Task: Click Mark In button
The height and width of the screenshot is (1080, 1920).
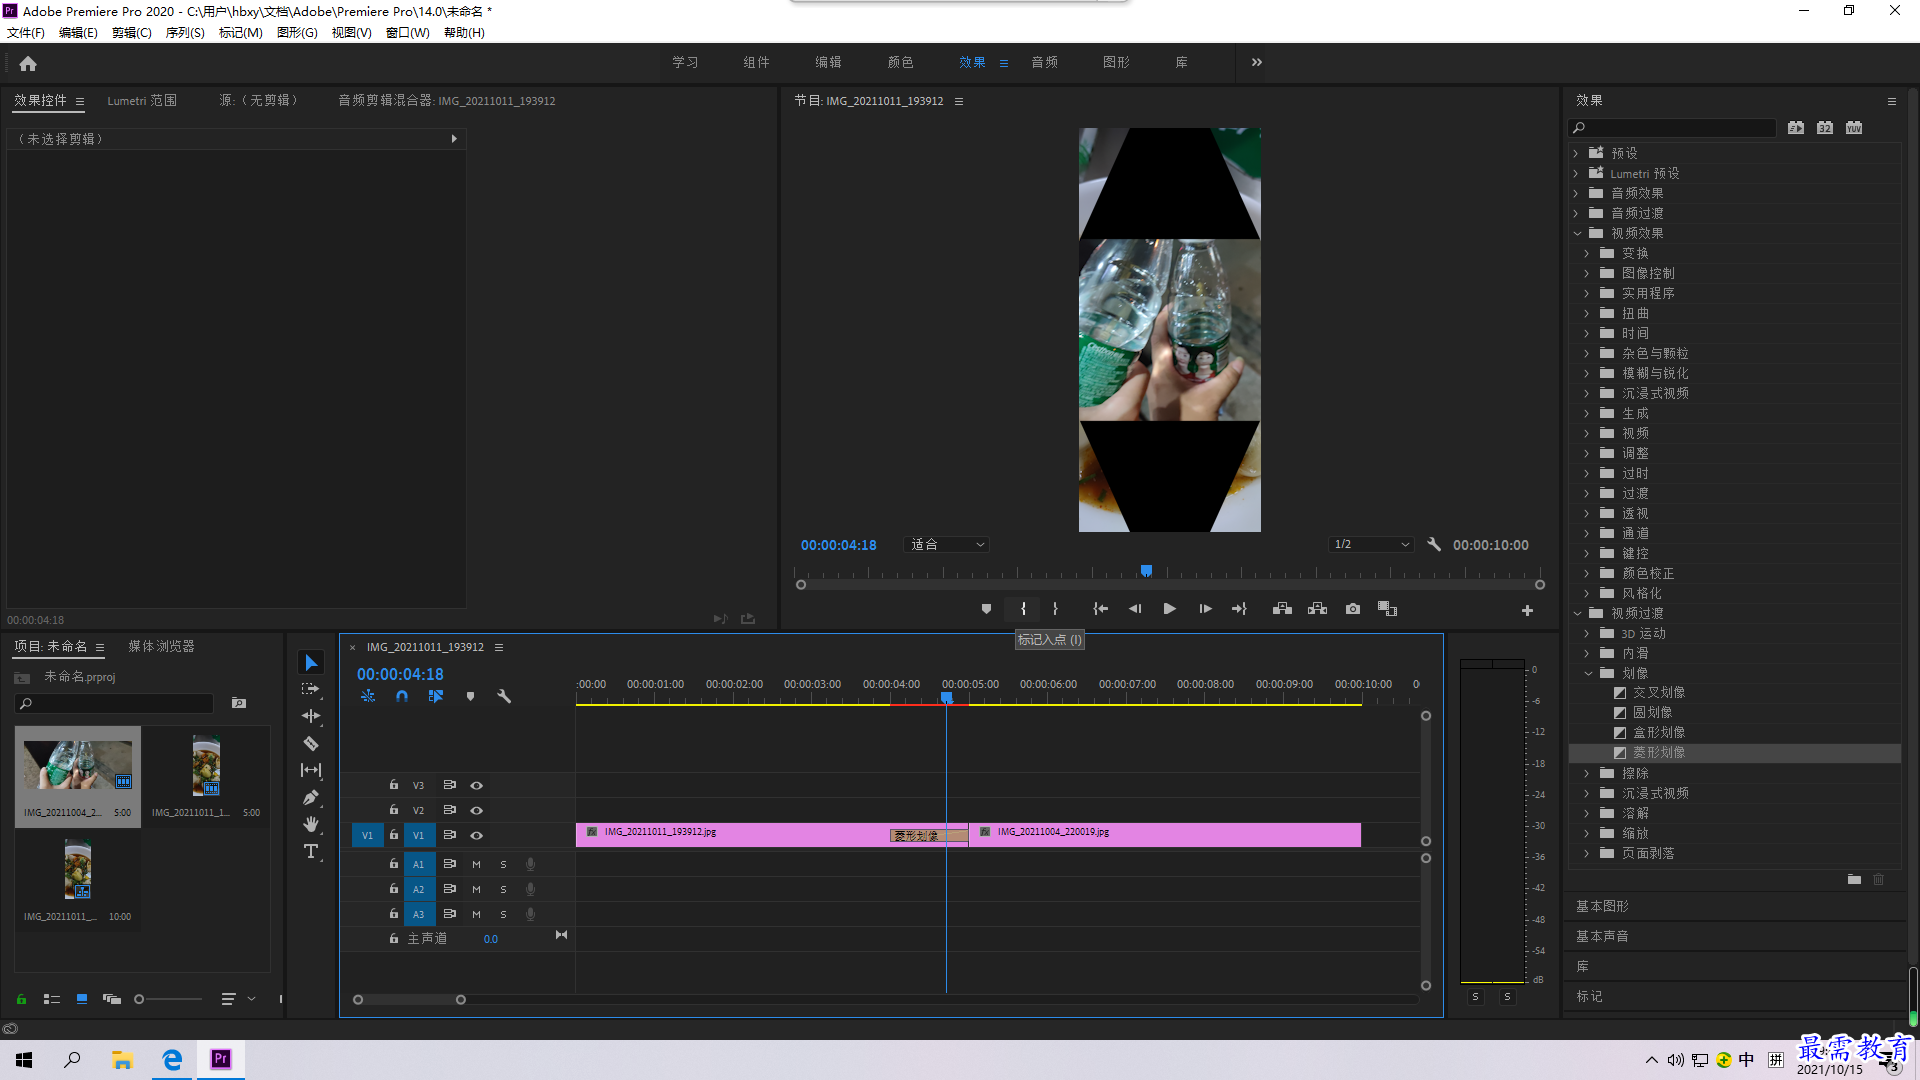Action: coord(1023,609)
